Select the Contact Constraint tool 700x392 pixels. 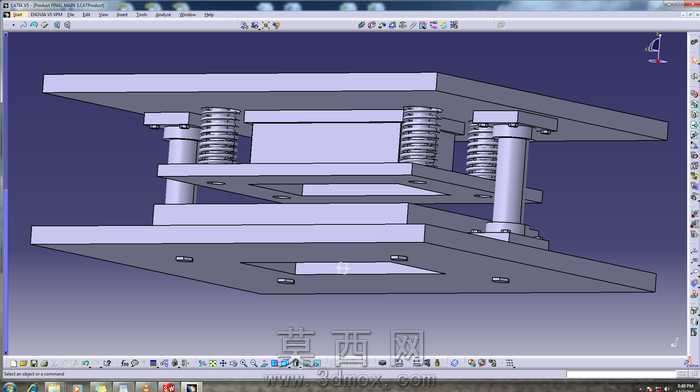point(371,25)
